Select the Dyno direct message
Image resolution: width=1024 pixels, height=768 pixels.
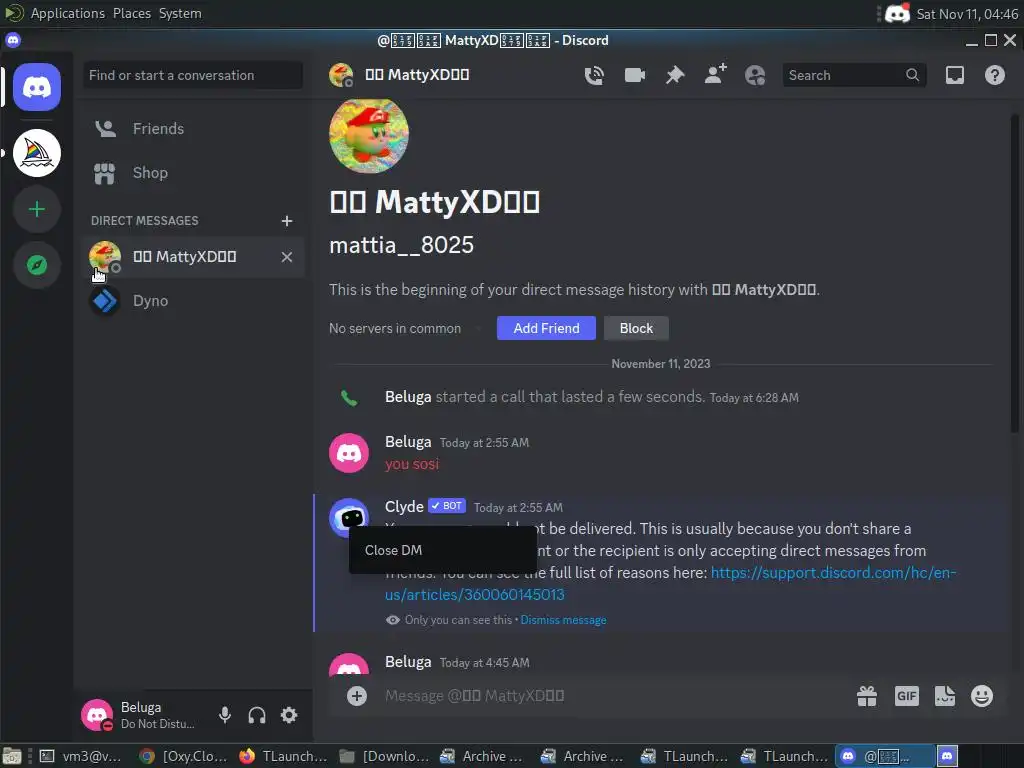pyautogui.click(x=193, y=300)
